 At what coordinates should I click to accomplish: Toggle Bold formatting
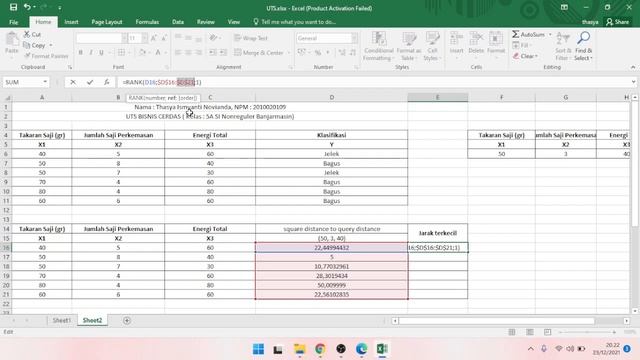[80, 52]
